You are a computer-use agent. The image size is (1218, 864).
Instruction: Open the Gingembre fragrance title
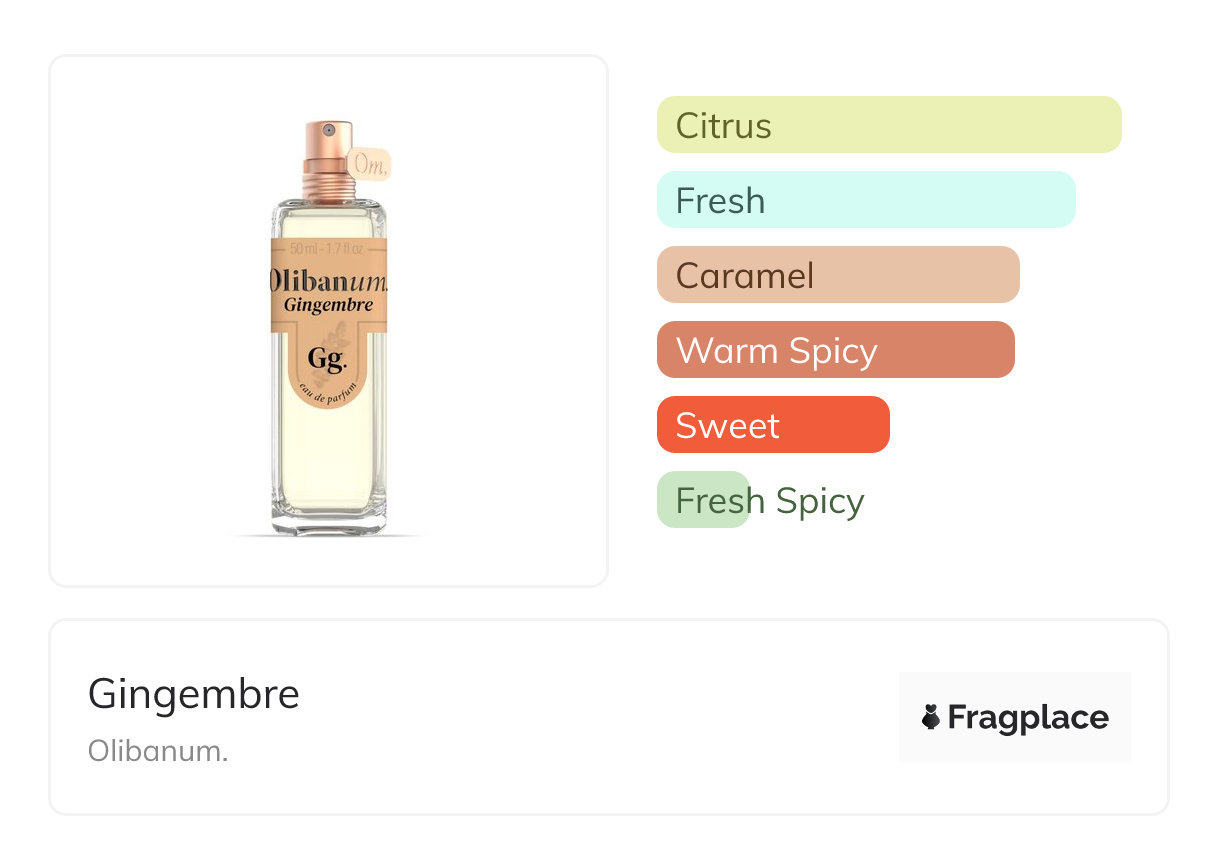click(x=194, y=693)
